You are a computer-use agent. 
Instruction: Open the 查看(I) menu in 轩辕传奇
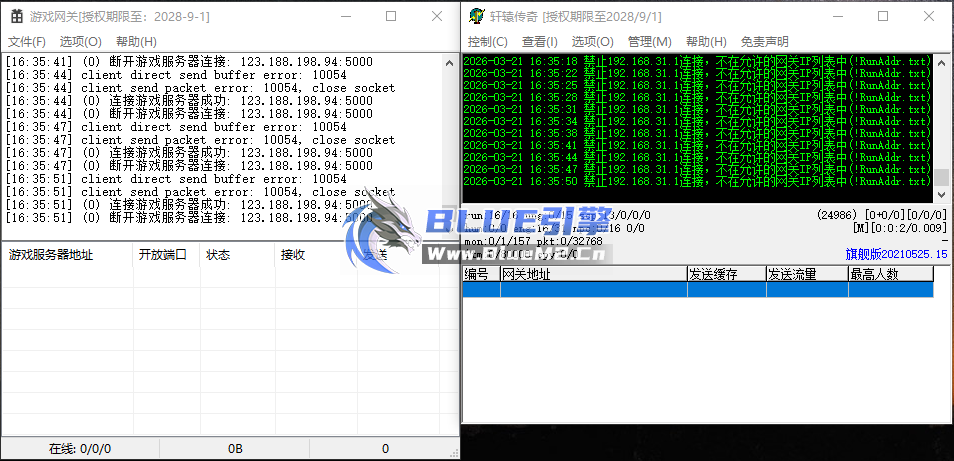pos(540,41)
